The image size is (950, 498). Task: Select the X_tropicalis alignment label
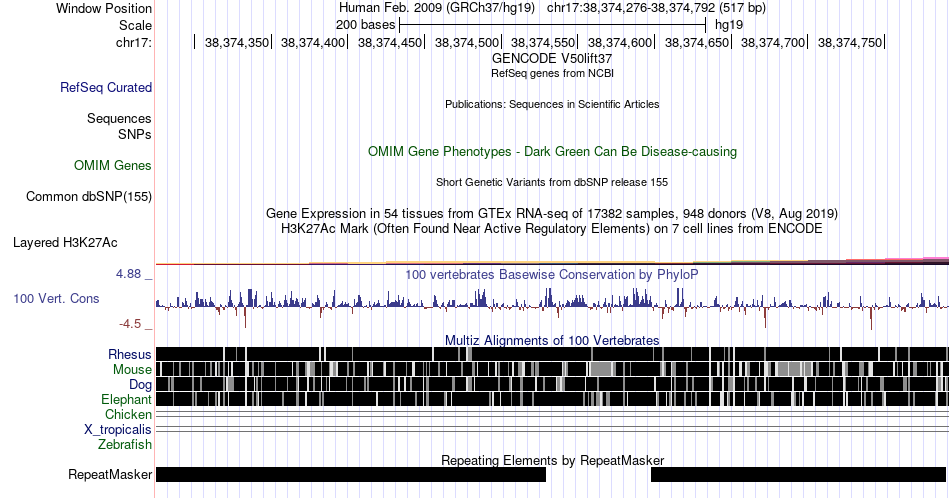pyautogui.click(x=118, y=430)
